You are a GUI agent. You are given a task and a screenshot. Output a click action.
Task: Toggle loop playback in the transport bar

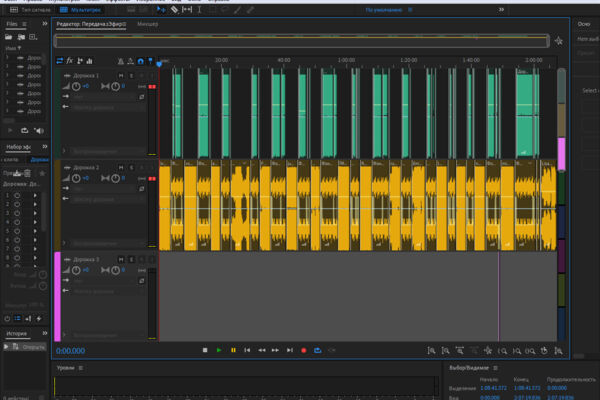click(318, 350)
